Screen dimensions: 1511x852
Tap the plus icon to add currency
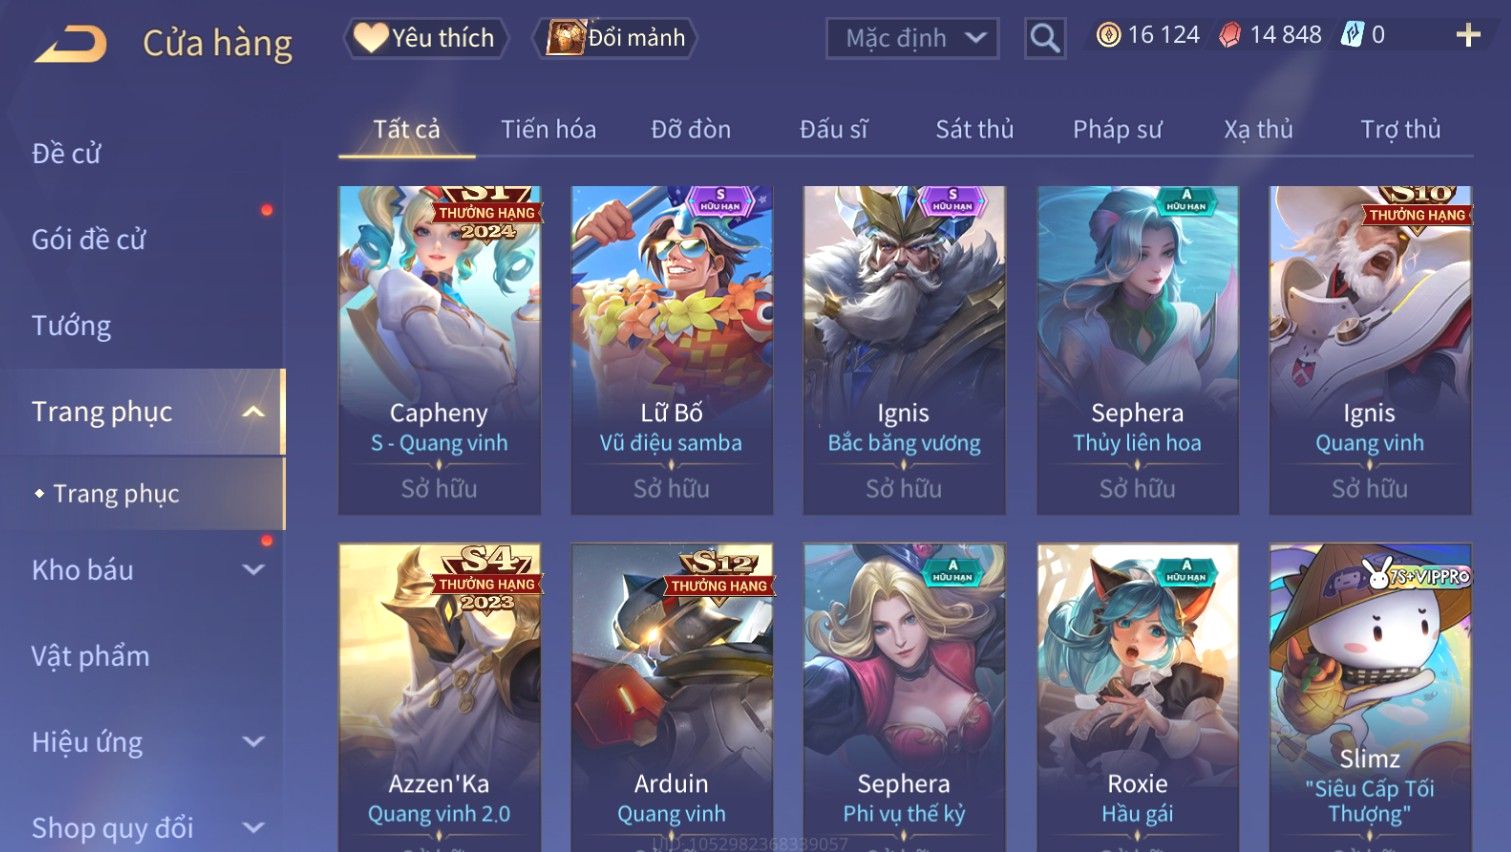[x=1468, y=35]
